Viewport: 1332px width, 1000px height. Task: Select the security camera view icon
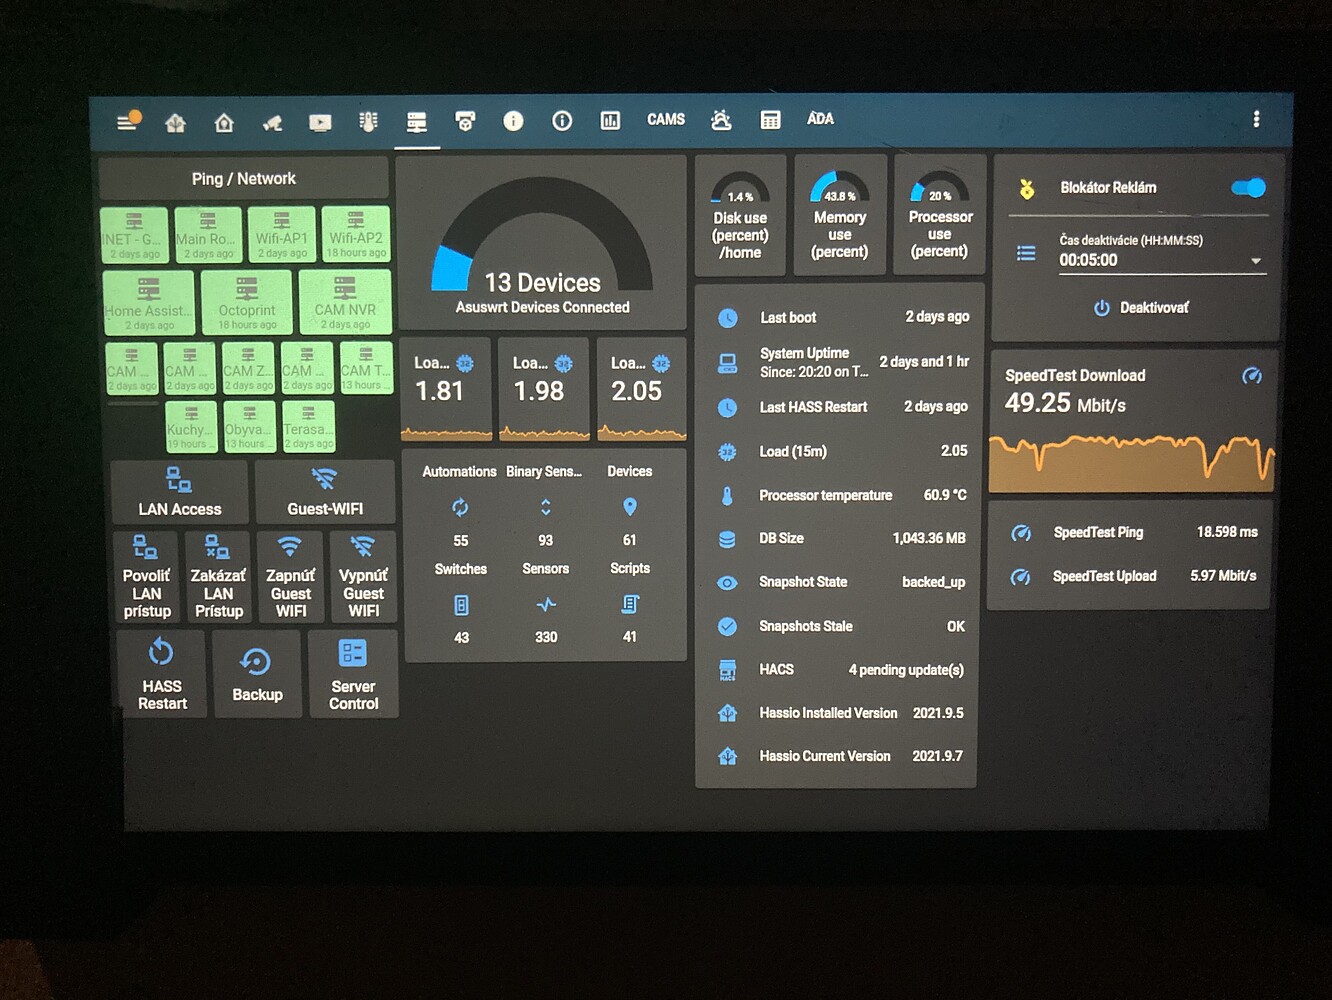[x=271, y=122]
